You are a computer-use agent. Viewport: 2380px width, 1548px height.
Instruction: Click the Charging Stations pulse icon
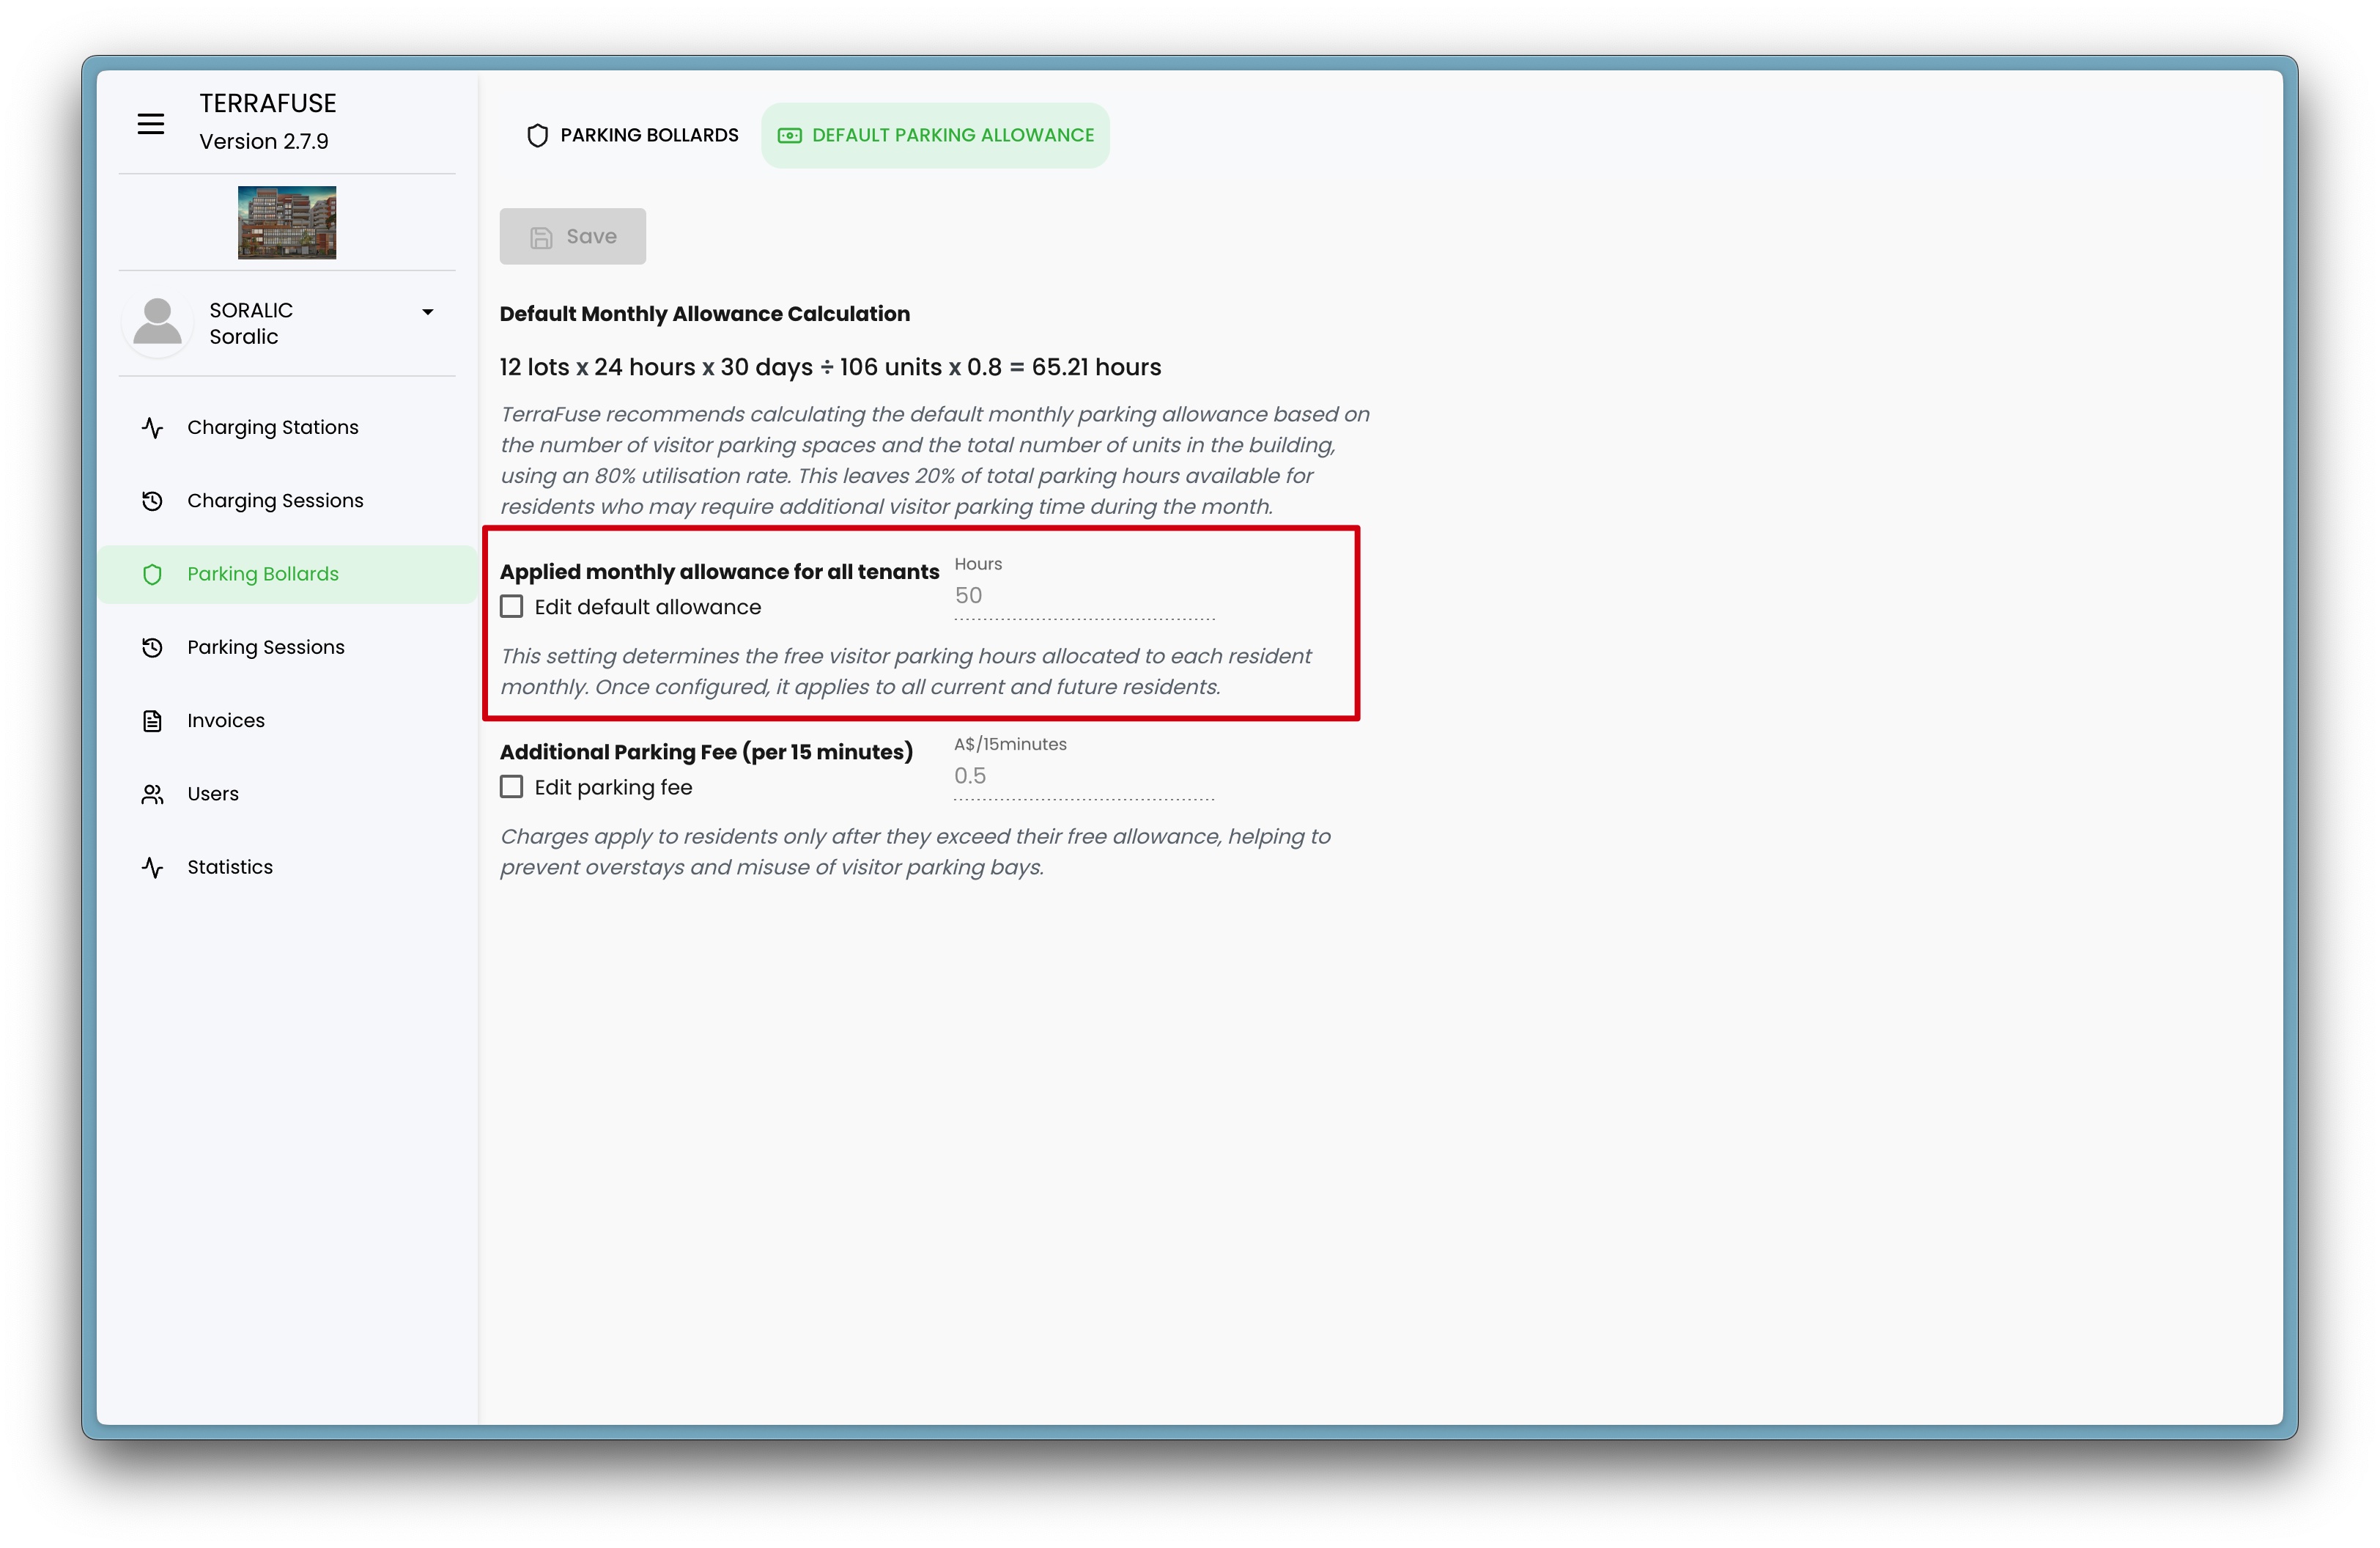pyautogui.click(x=152, y=428)
